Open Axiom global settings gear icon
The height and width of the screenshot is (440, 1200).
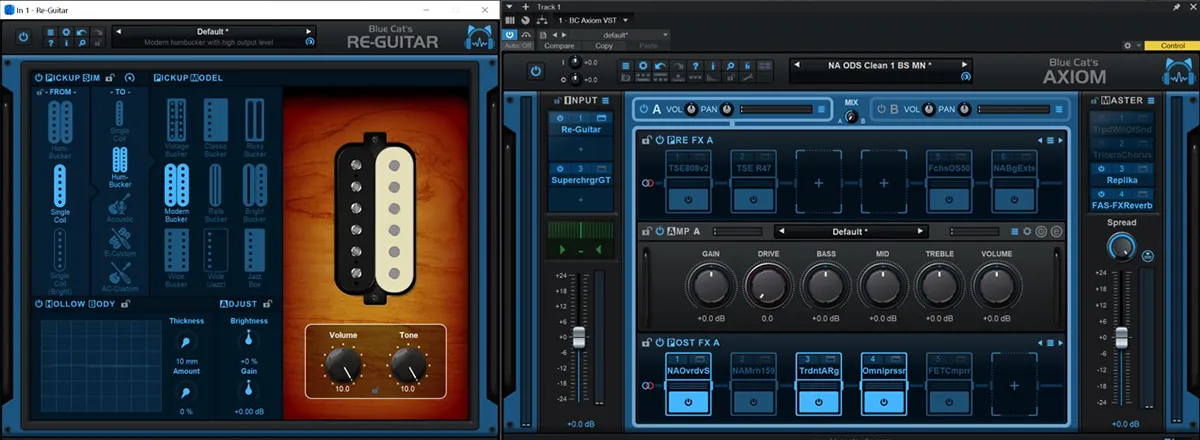(641, 66)
